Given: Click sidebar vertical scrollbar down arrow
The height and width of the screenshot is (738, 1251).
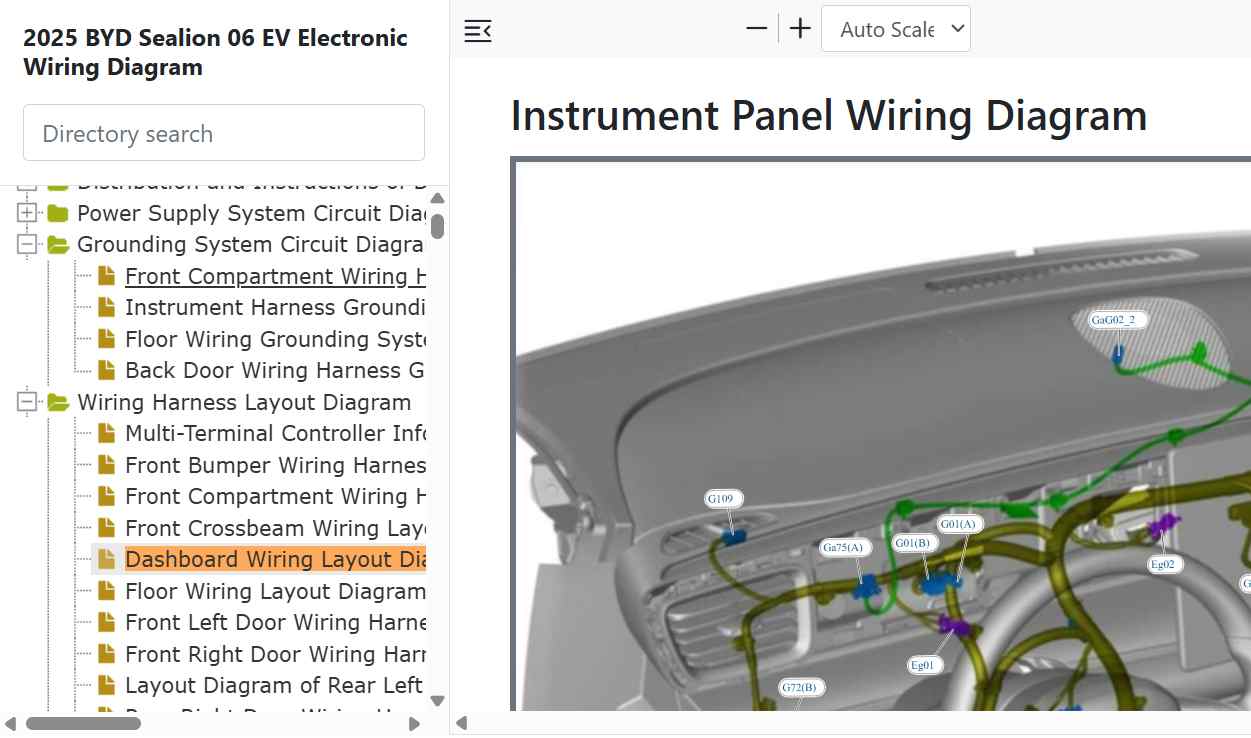Looking at the screenshot, I should tap(437, 701).
